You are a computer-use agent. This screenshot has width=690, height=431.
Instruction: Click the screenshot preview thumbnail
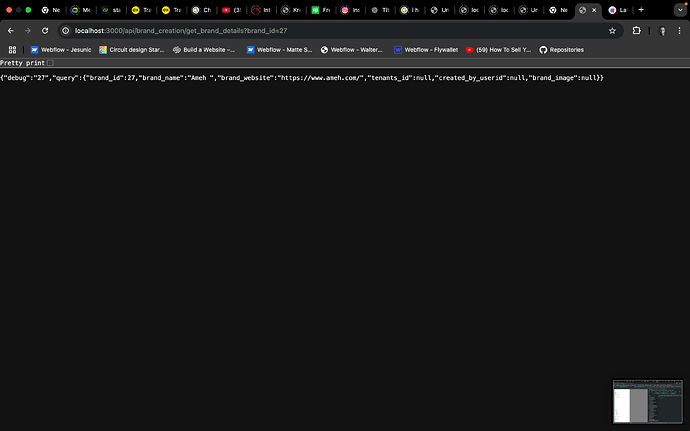pyautogui.click(x=648, y=401)
